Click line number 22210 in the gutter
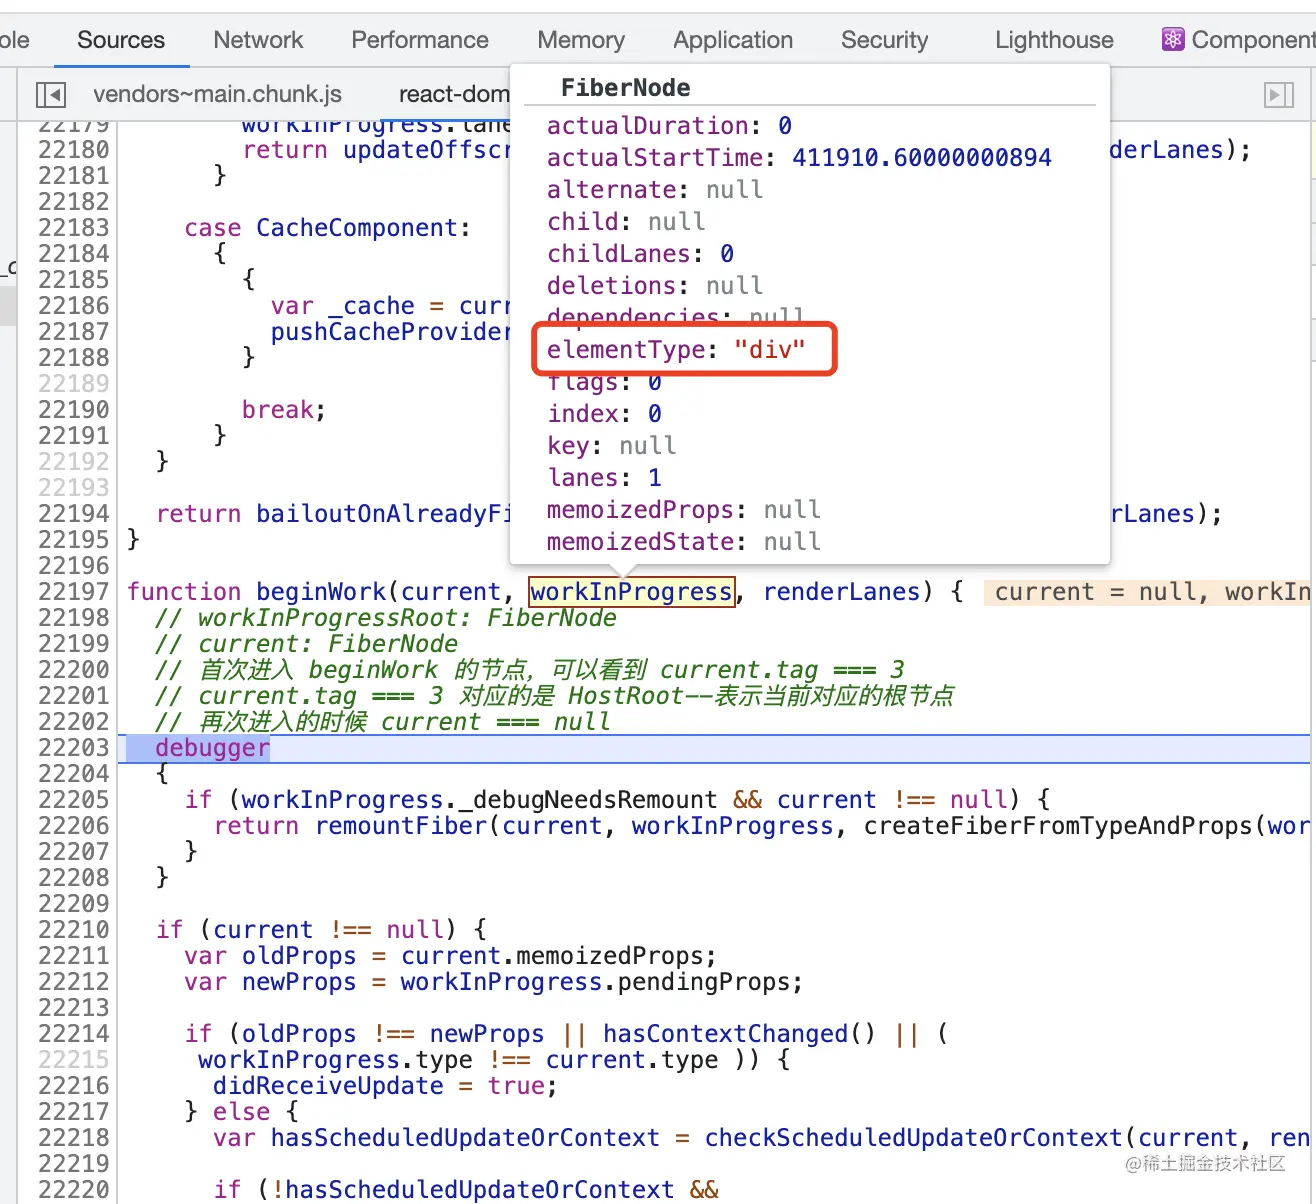Viewport: 1316px width, 1204px height. [x=73, y=930]
